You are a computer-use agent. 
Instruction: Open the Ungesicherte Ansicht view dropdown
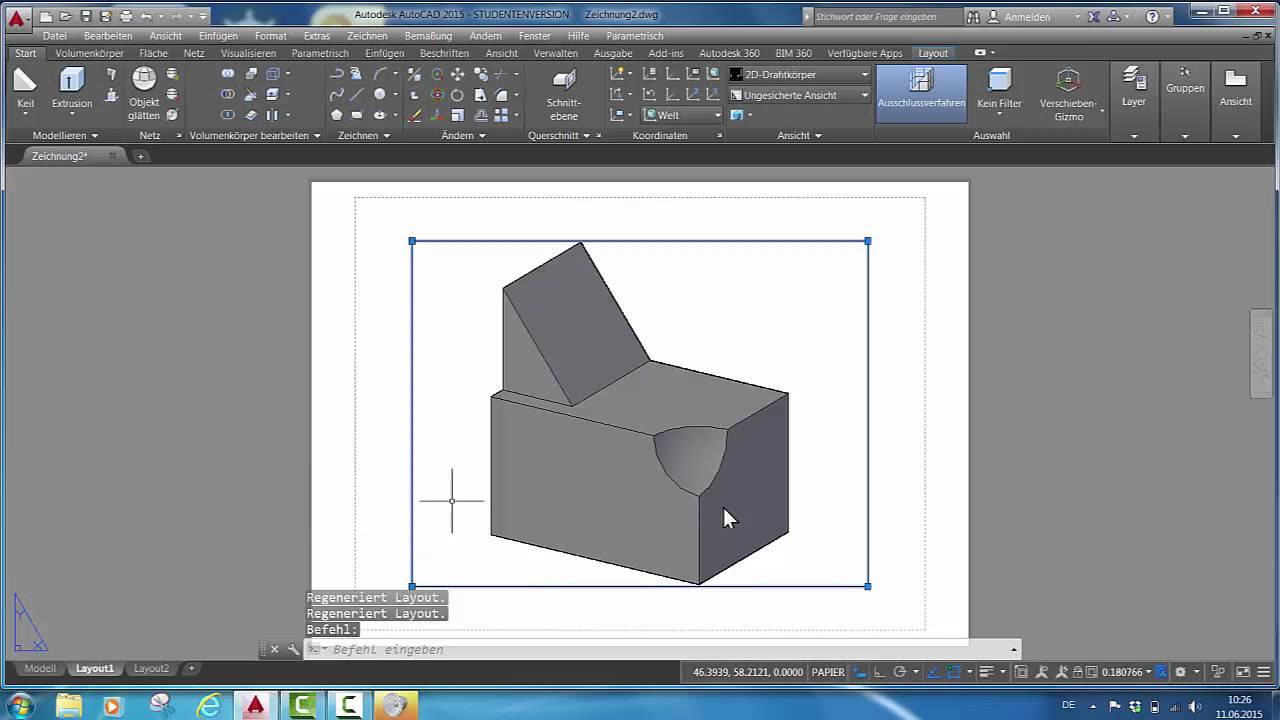point(799,95)
